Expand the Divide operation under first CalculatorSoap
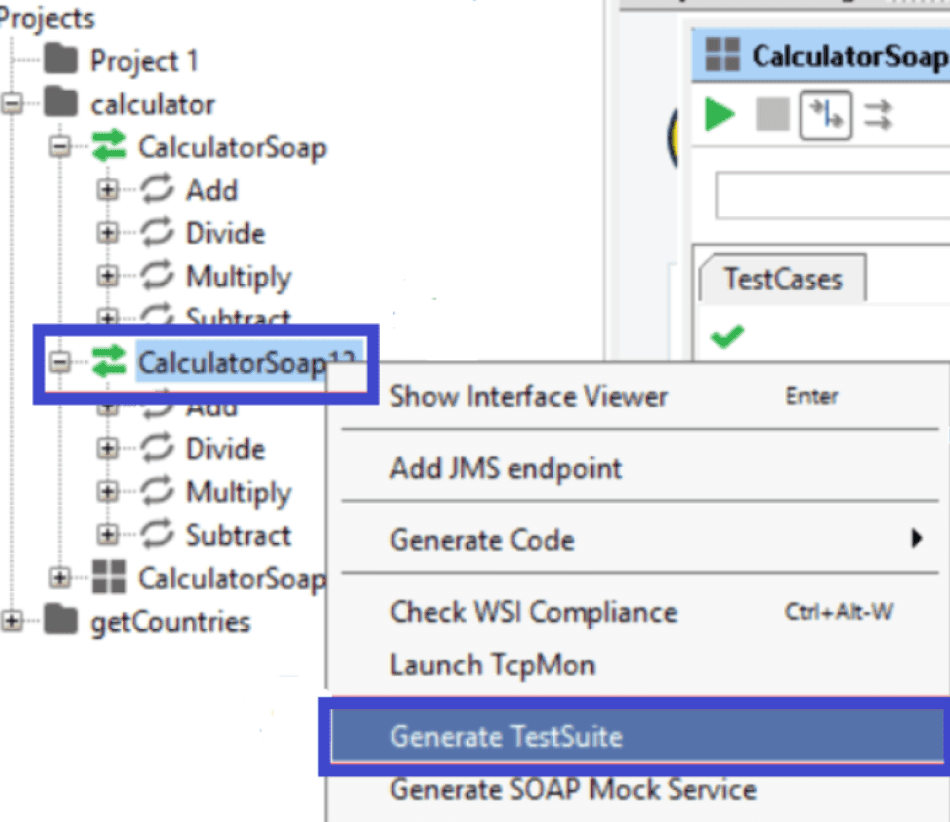The height and width of the screenshot is (822, 950). click(108, 234)
